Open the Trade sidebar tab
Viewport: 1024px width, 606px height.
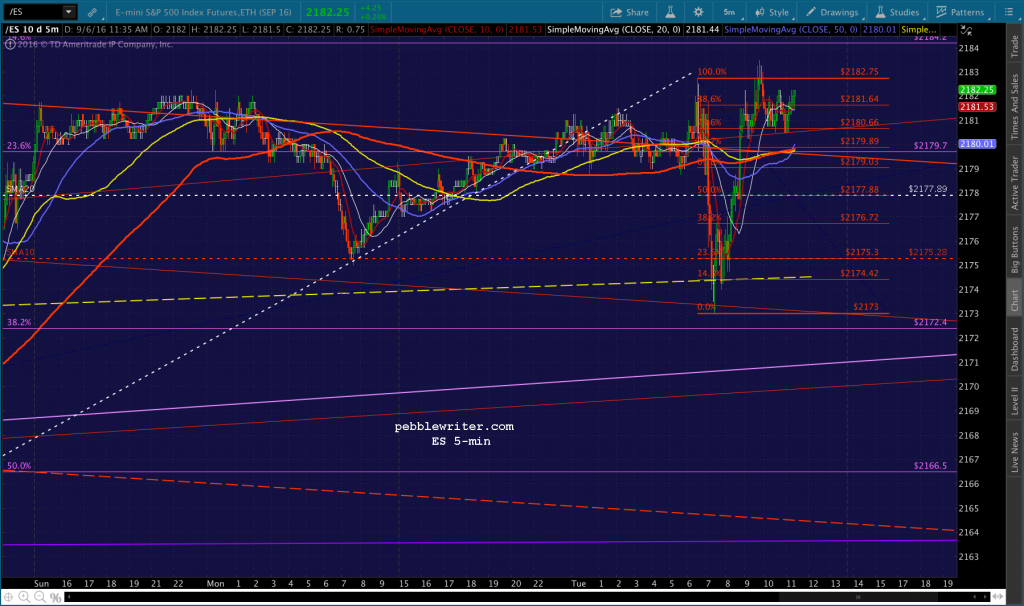[x=1014, y=46]
